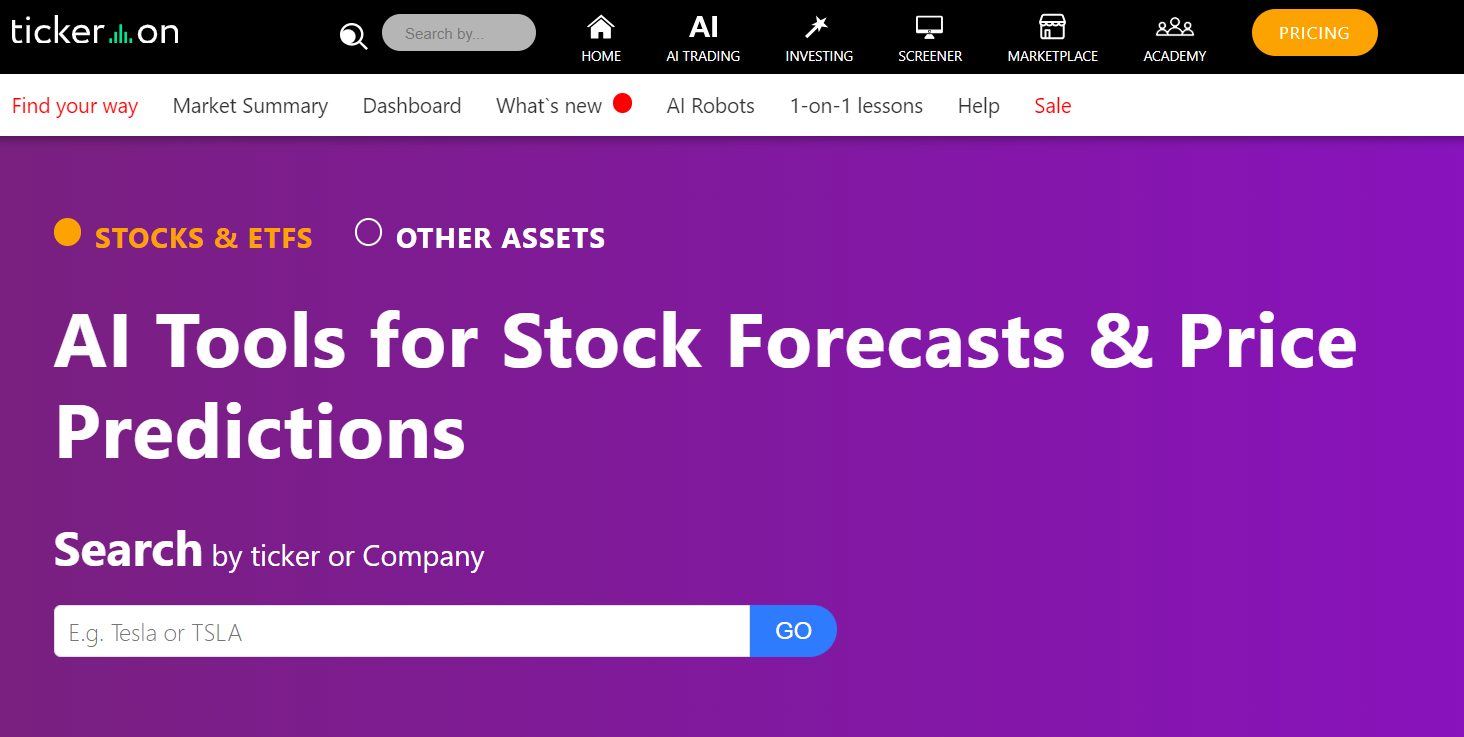
Task: Open the Marketplace storefront icon
Action: [1052, 27]
